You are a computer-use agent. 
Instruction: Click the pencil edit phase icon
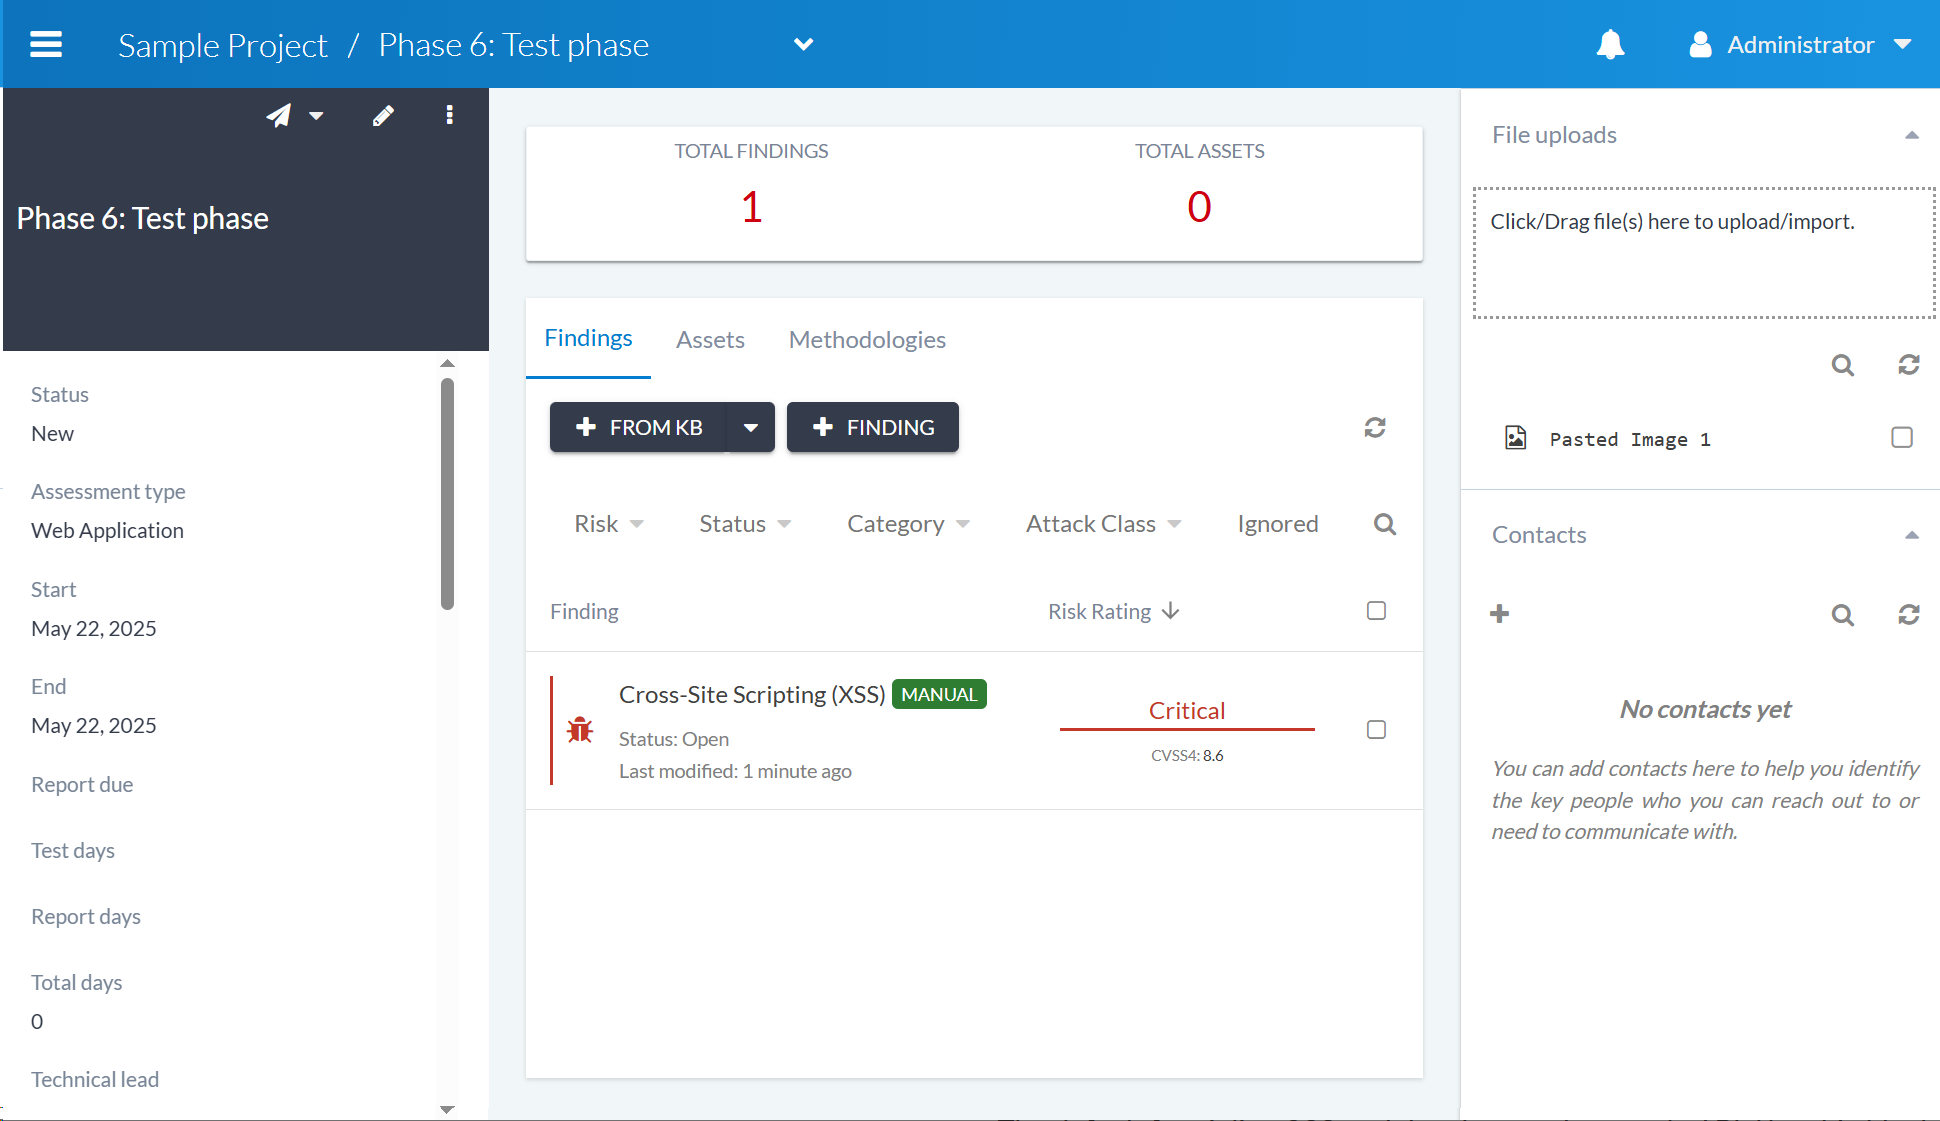[x=383, y=116]
